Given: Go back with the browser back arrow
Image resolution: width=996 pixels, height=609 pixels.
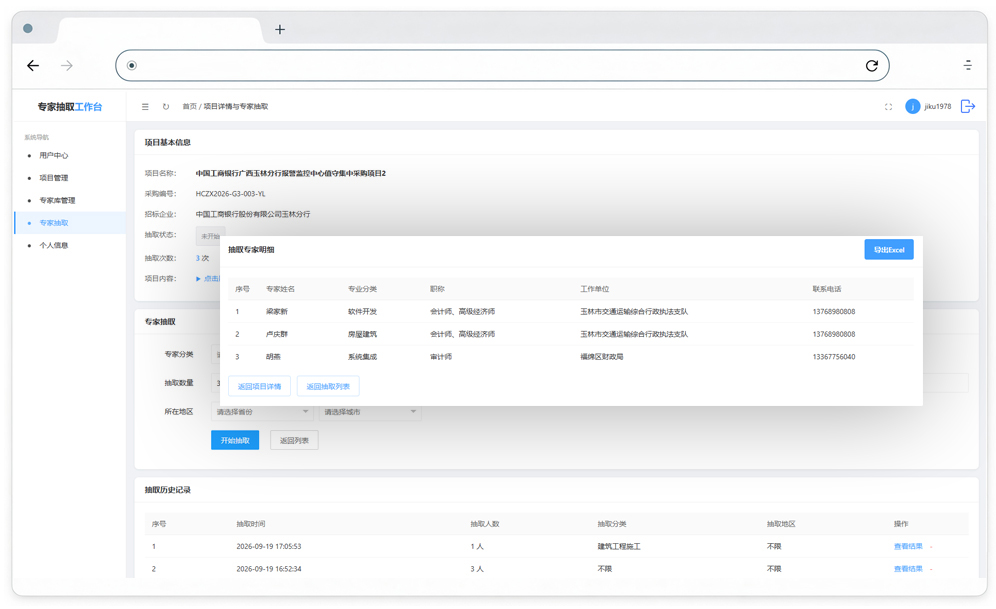Looking at the screenshot, I should pos(33,65).
